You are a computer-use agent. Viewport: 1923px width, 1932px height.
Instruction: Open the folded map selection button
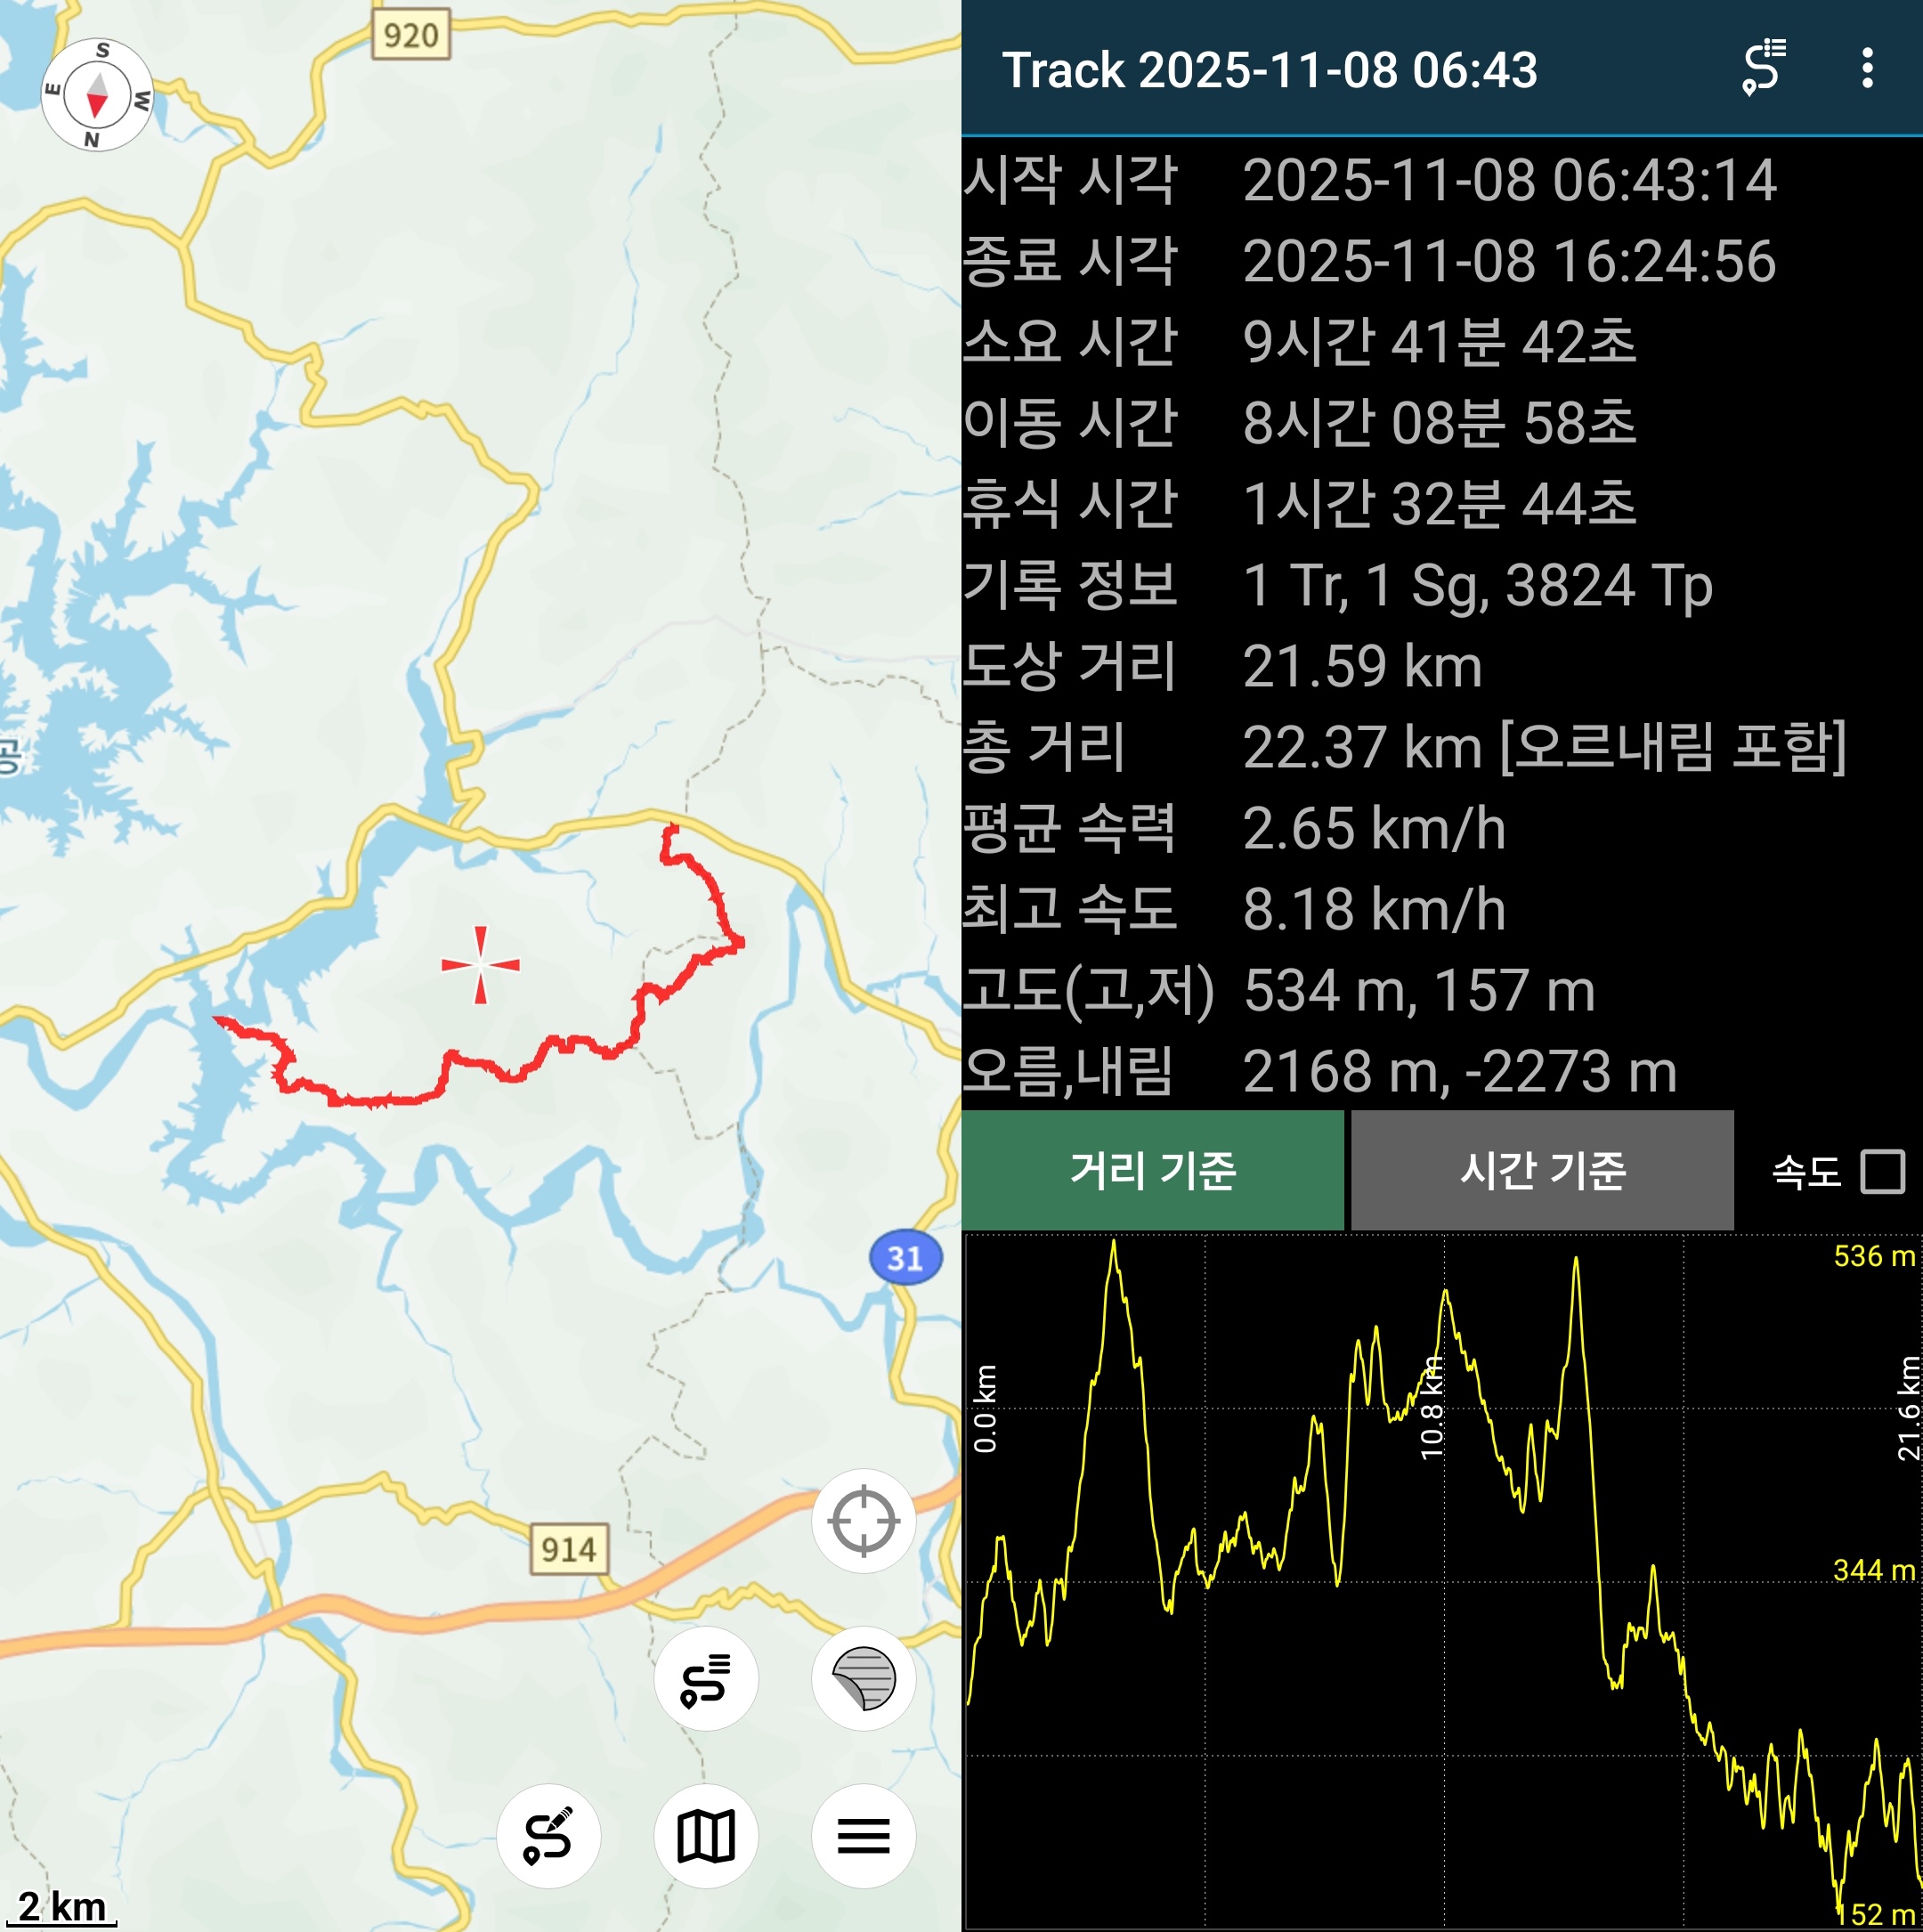pyautogui.click(x=706, y=1836)
